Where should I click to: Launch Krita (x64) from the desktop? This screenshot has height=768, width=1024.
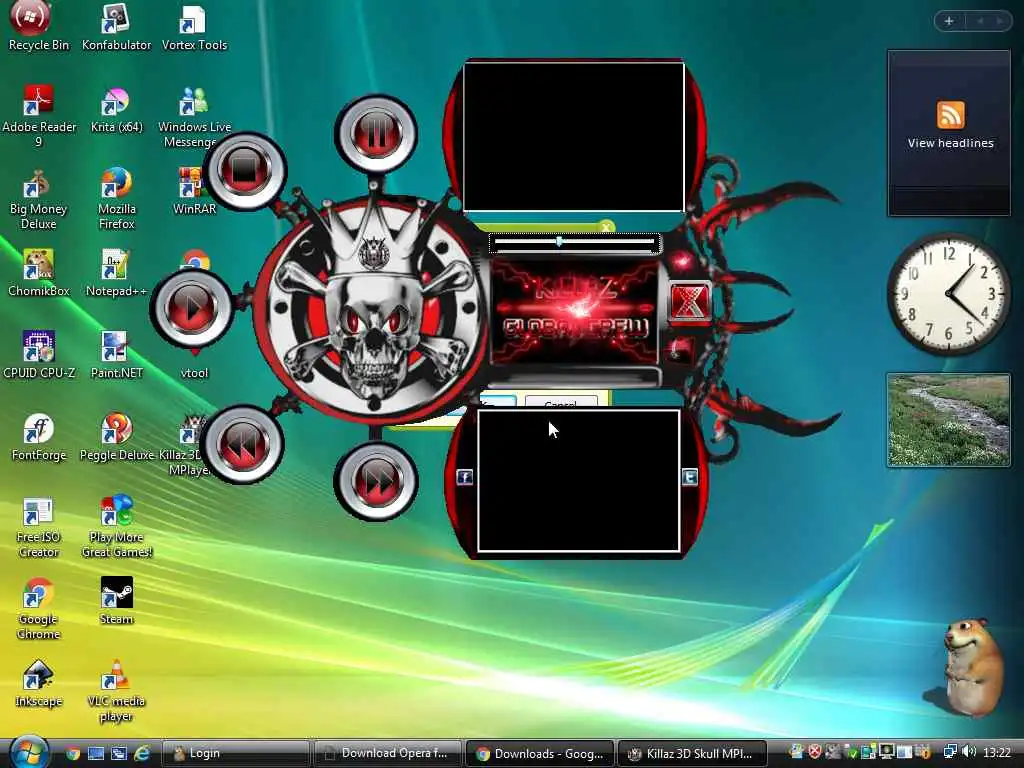[x=116, y=110]
